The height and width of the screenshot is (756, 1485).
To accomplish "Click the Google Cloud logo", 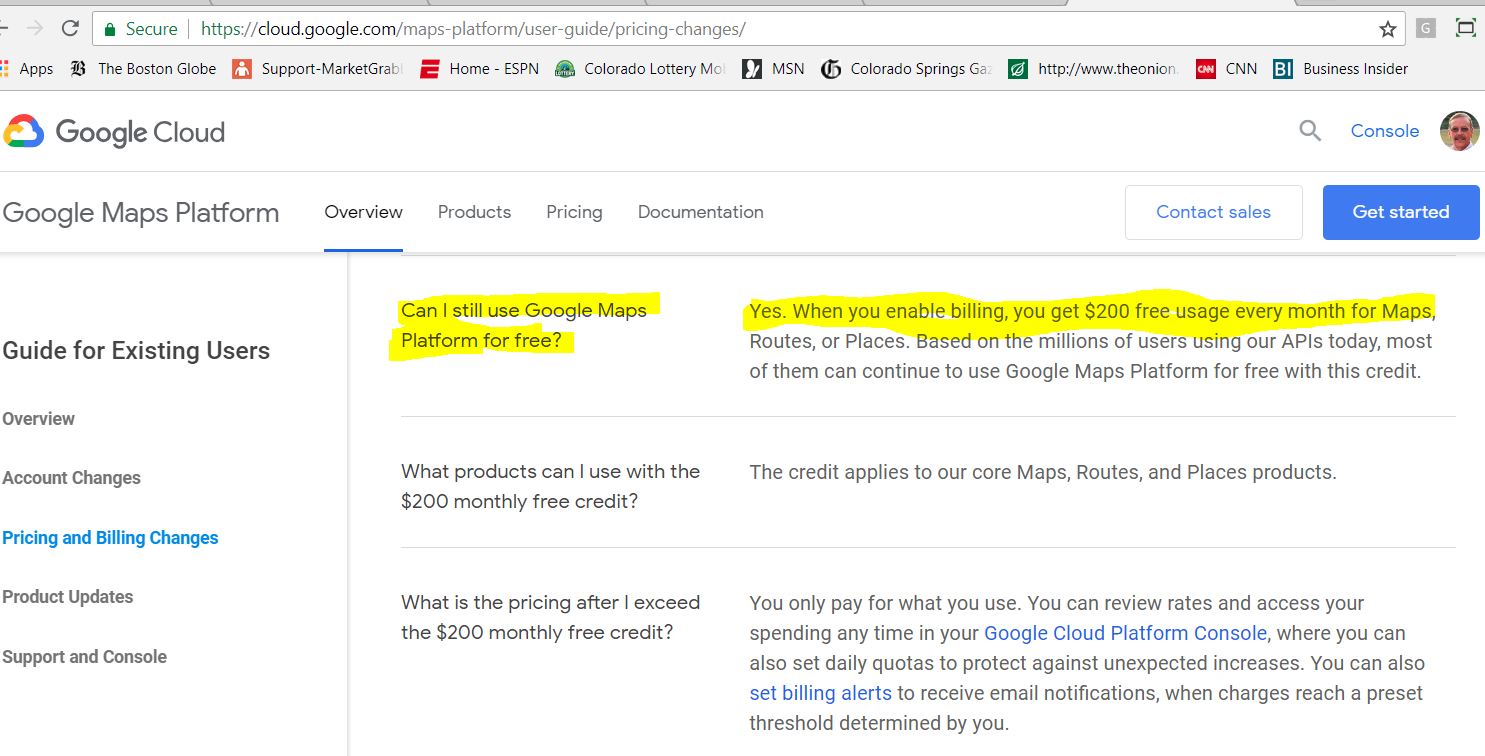I will point(114,132).
